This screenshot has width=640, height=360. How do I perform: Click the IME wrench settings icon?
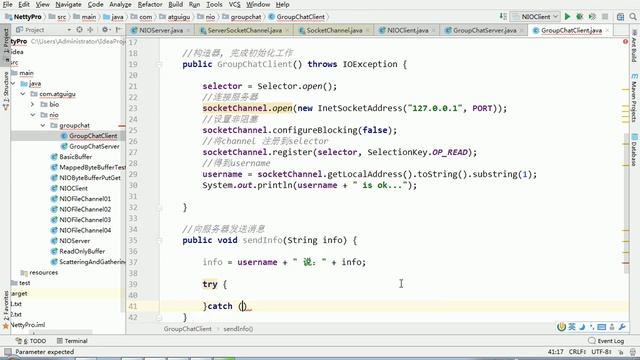pyautogui.click(x=622, y=327)
